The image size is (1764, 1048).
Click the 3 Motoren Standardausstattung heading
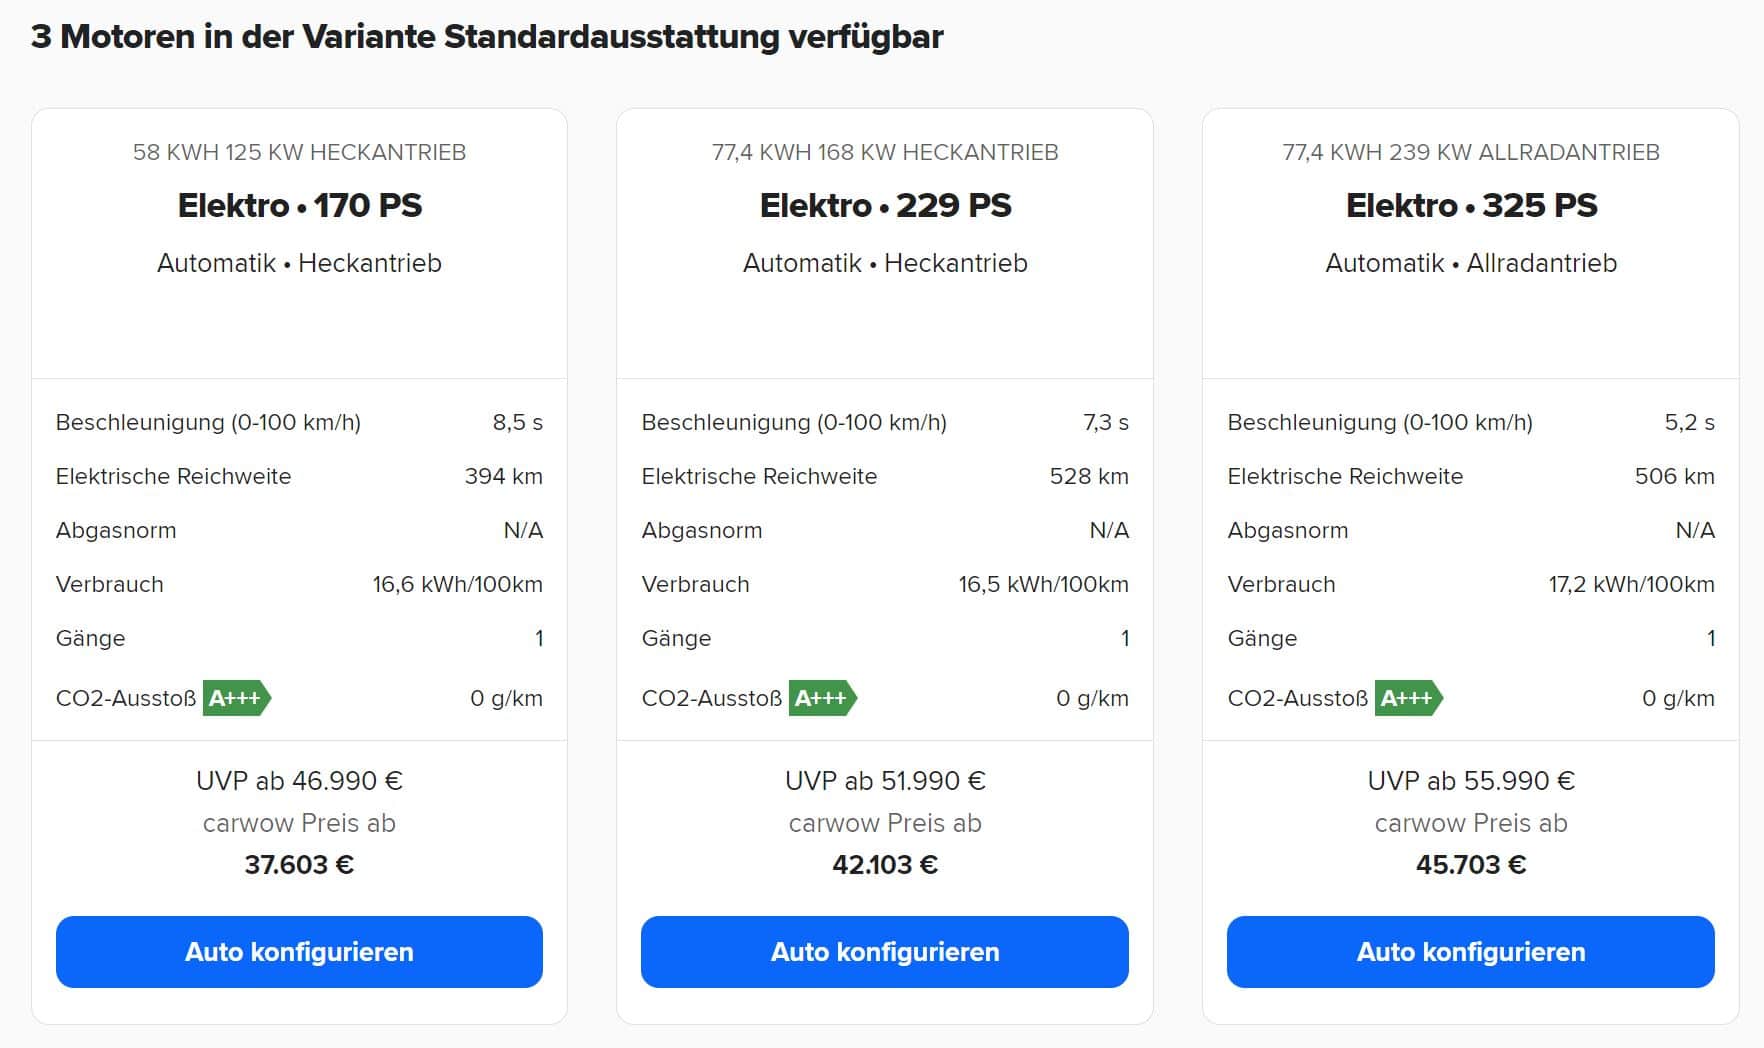[x=487, y=37]
